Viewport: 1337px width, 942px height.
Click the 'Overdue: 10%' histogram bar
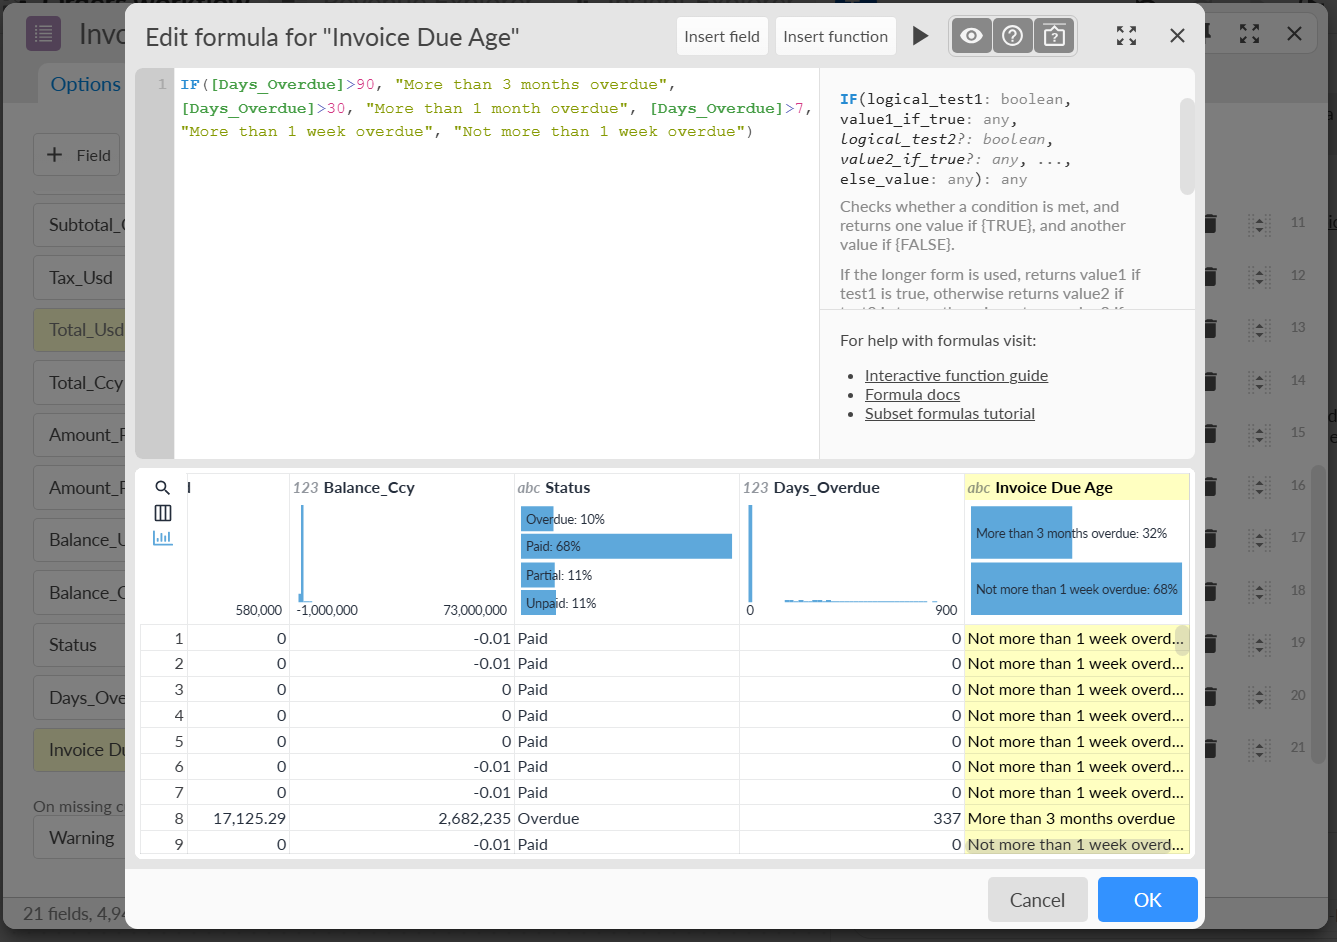[537, 519]
